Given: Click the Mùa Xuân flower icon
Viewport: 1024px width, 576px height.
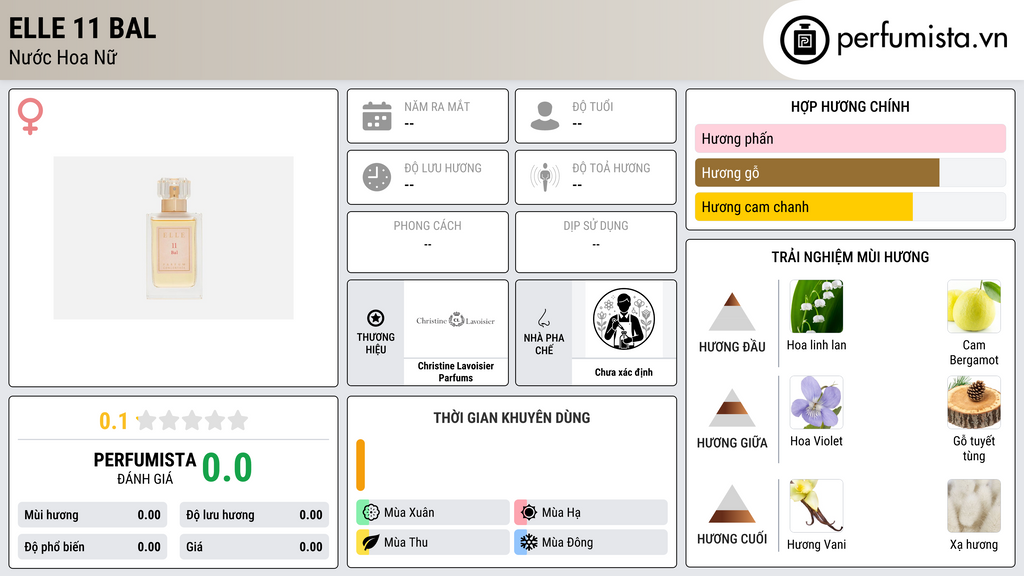Looking at the screenshot, I should tap(371, 513).
